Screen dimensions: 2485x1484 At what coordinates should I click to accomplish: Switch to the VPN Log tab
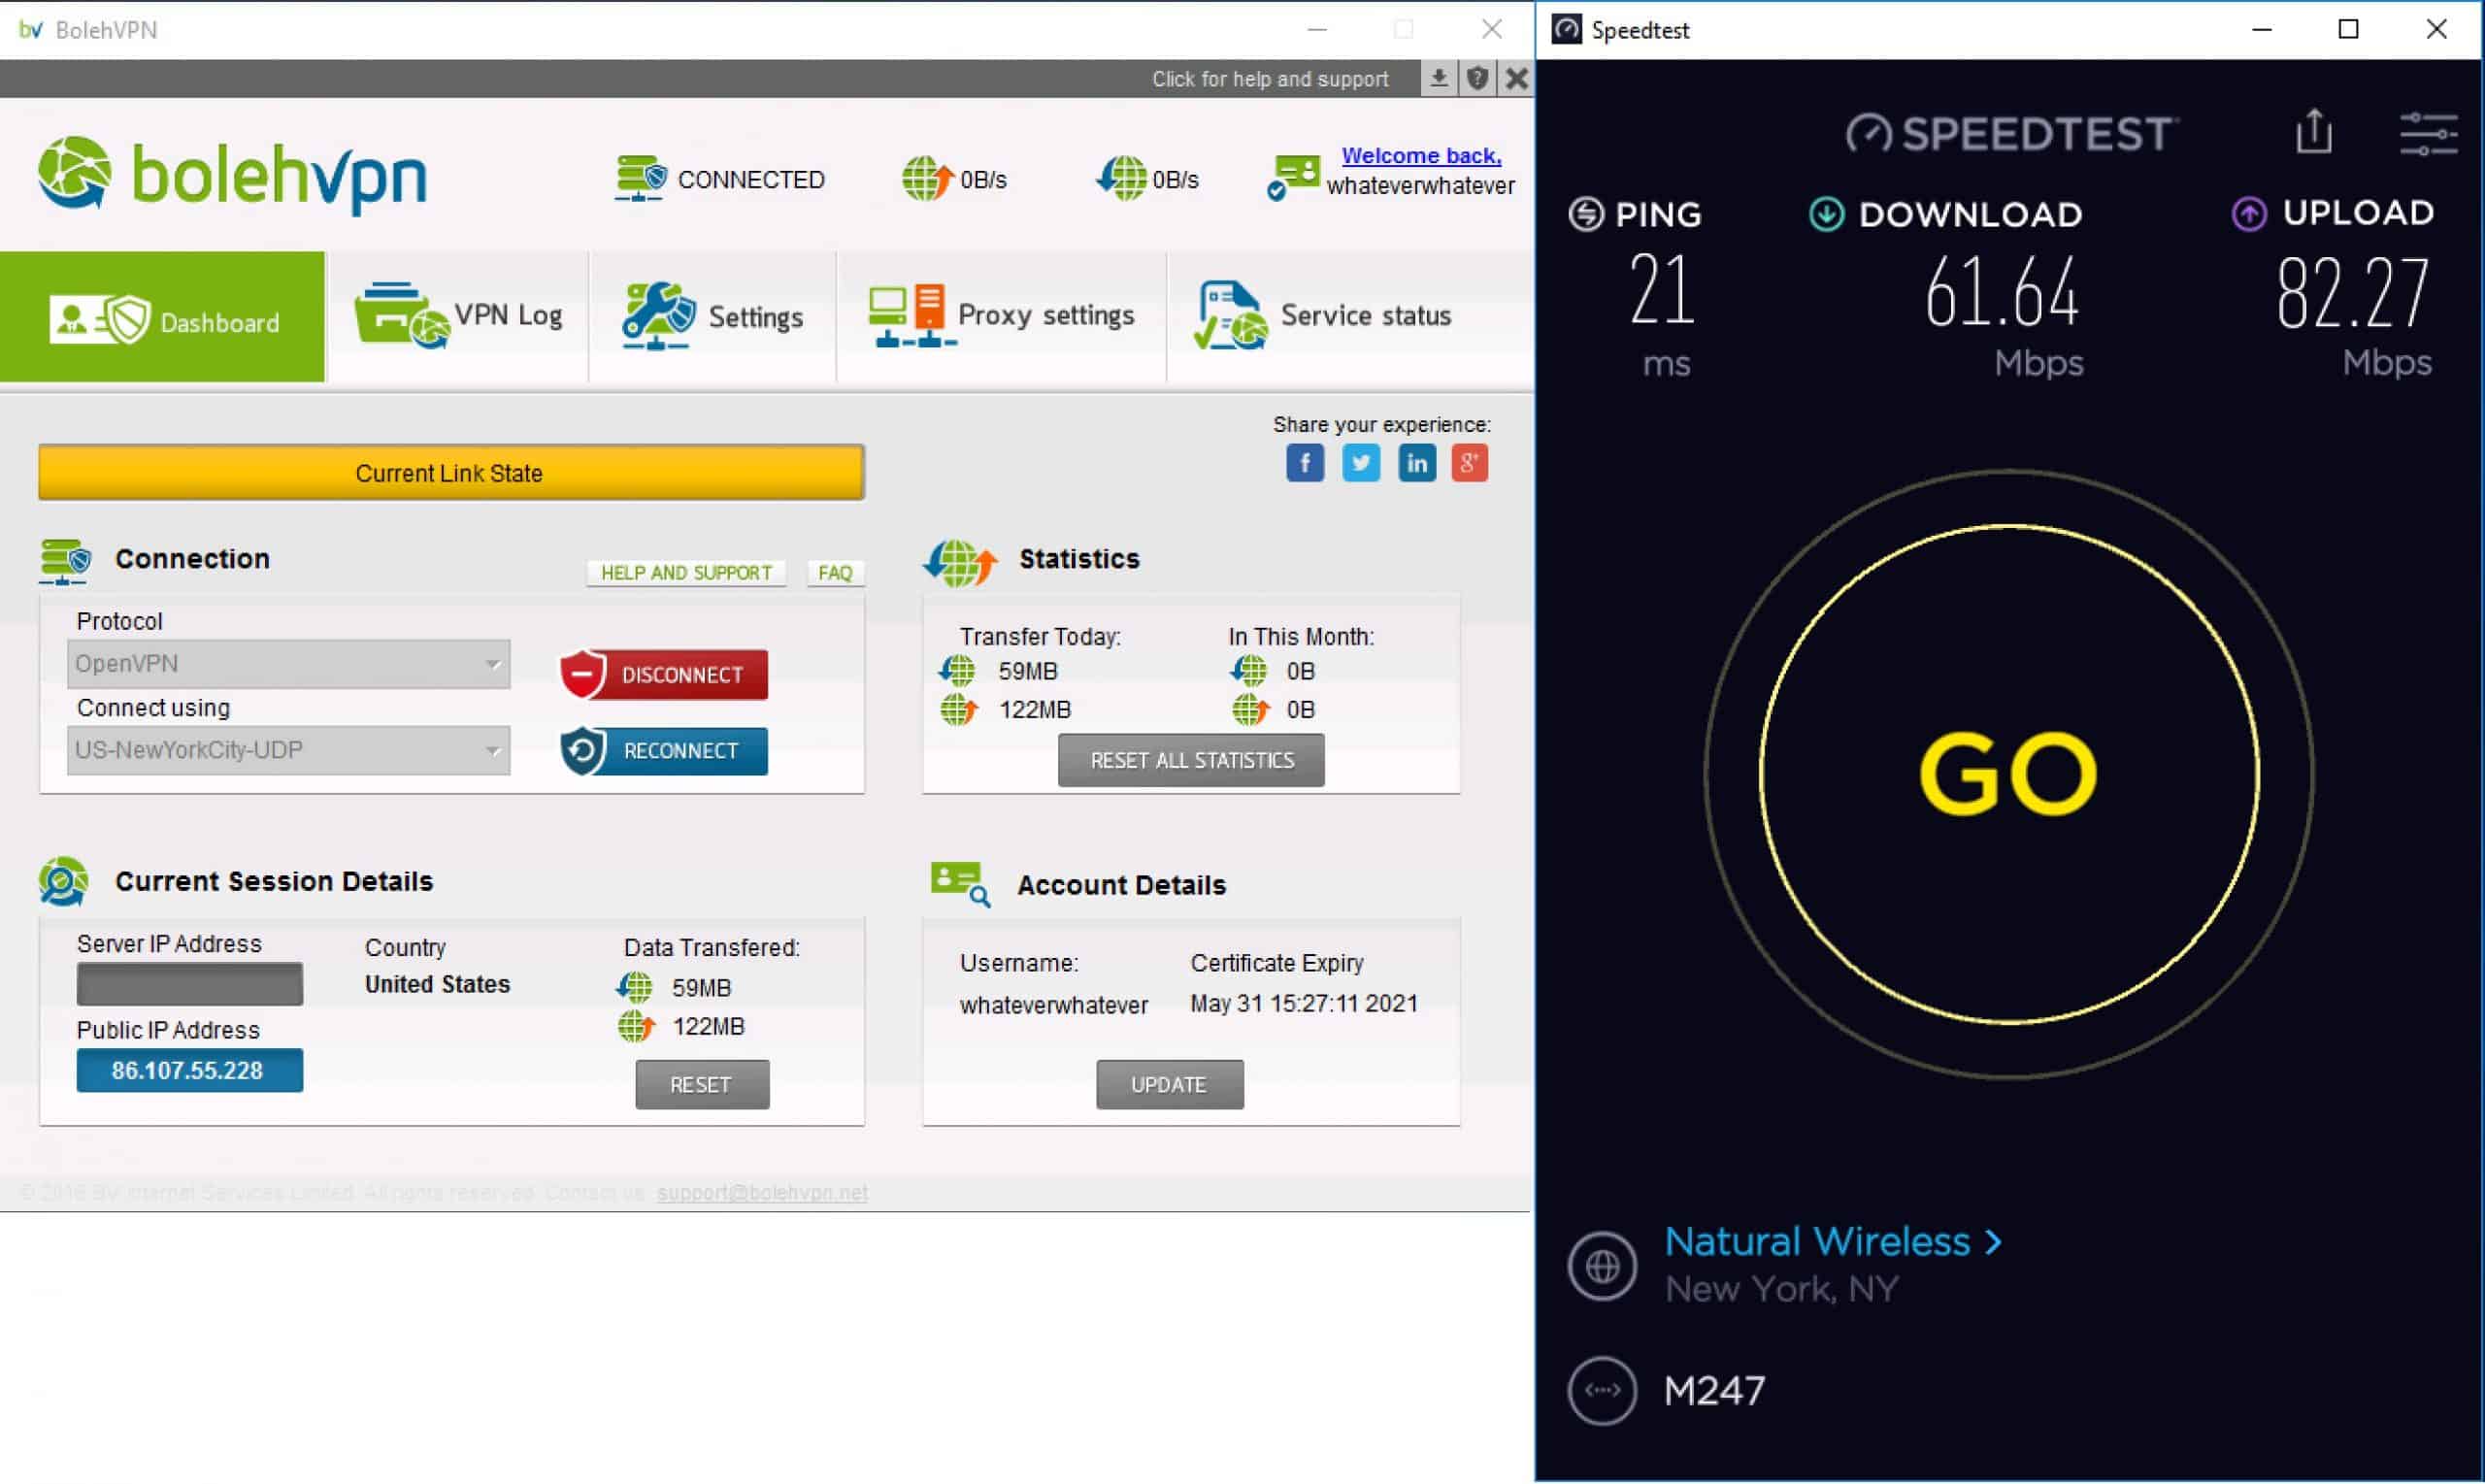click(458, 317)
